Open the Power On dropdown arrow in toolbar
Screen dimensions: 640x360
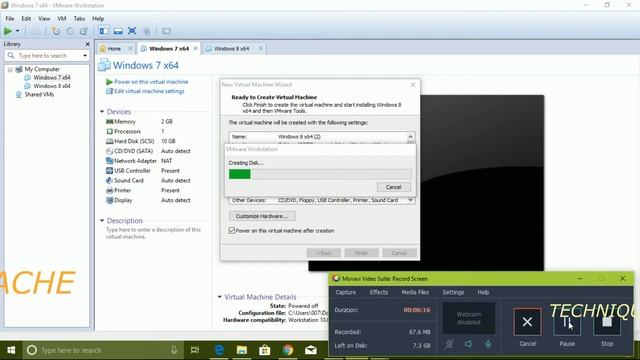point(18,31)
